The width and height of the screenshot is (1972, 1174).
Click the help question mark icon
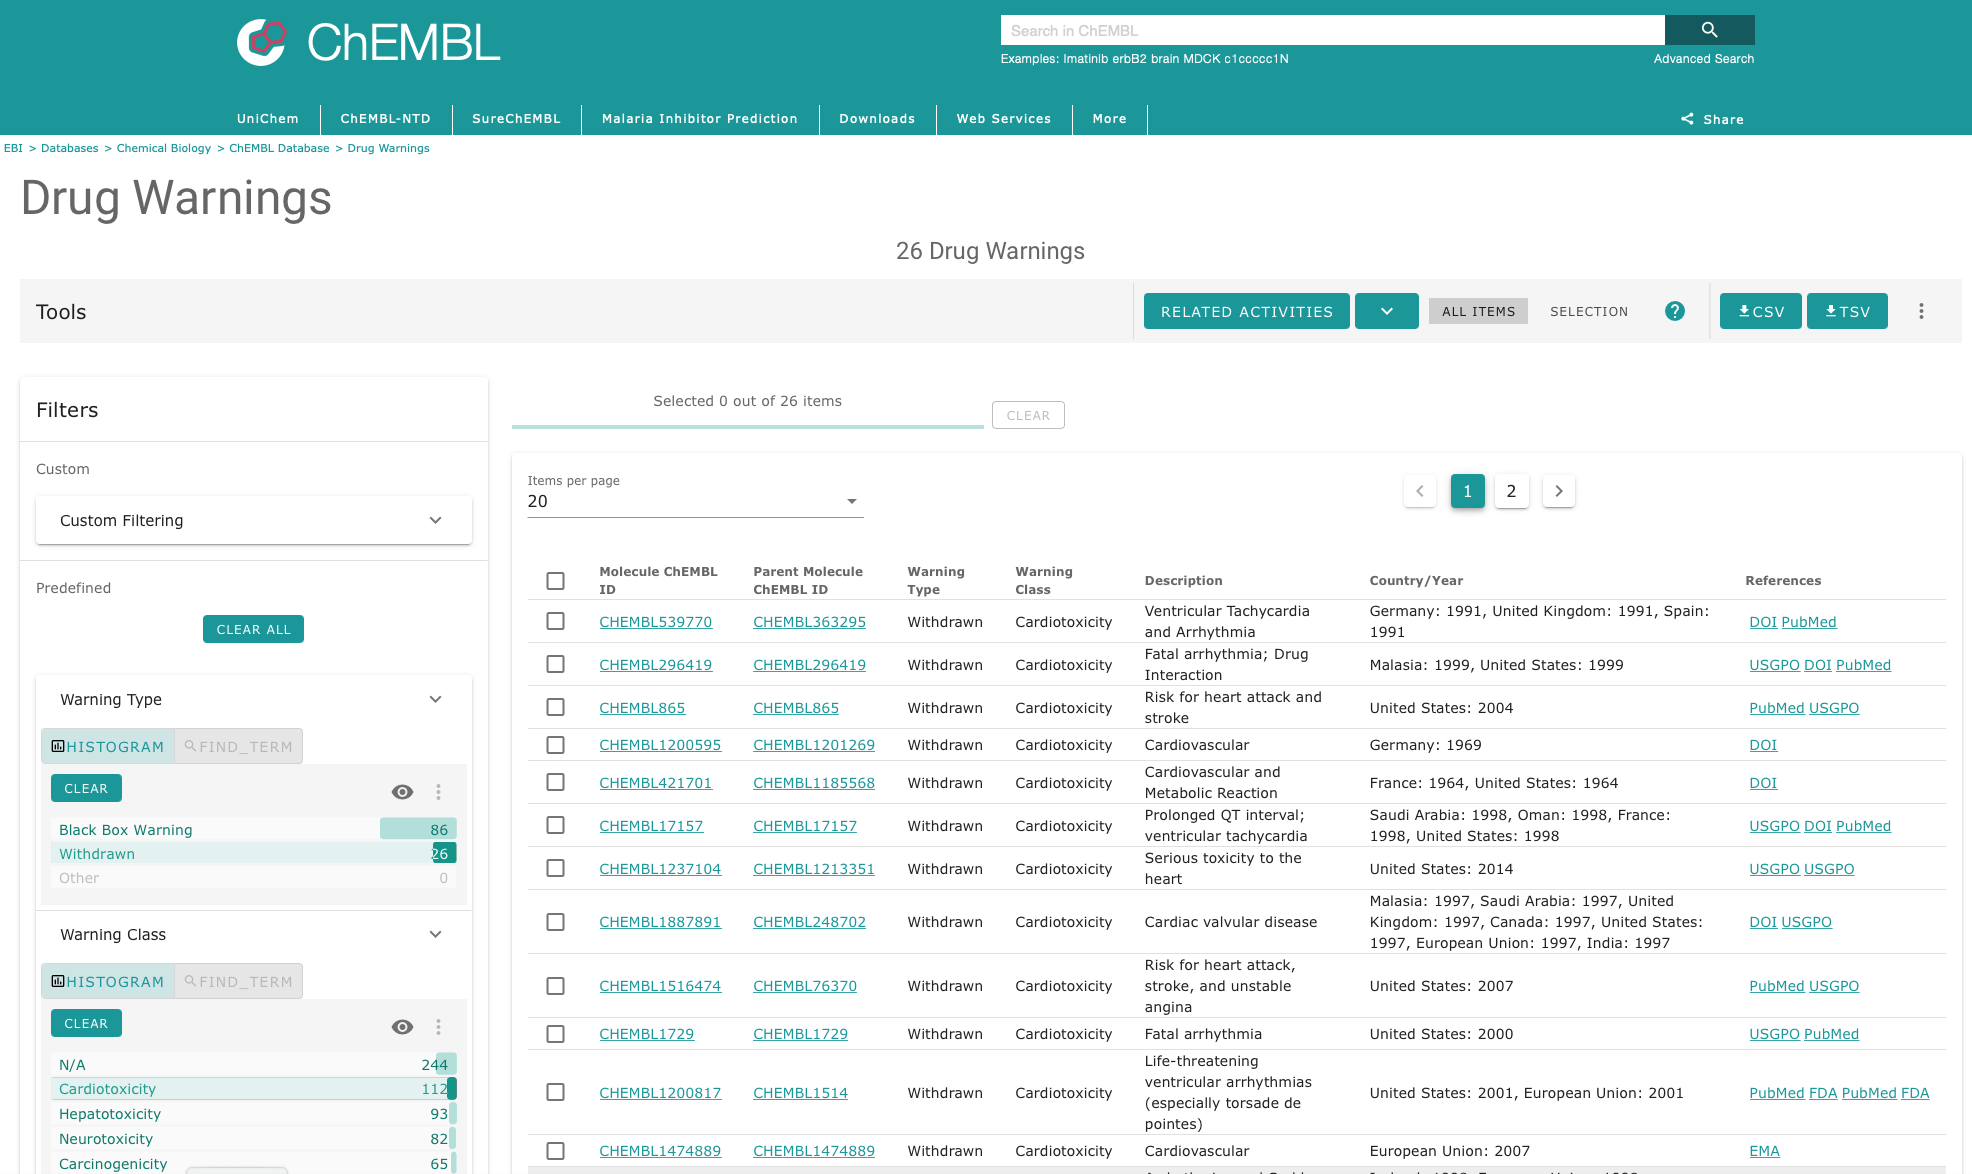coord(1675,311)
